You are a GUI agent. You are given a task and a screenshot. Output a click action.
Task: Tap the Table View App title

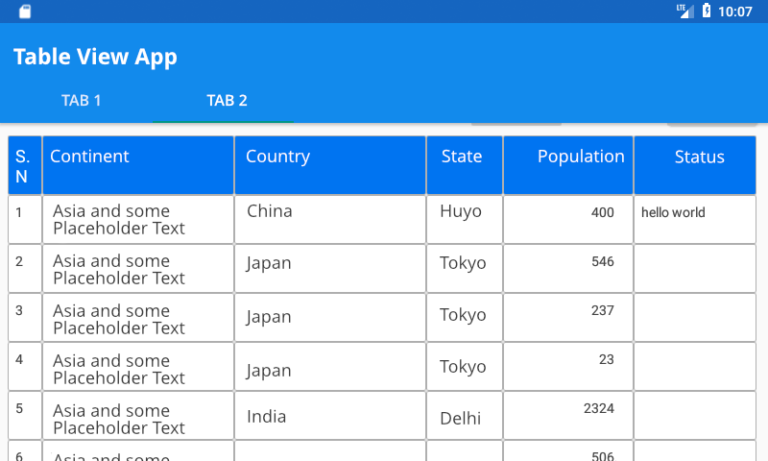(x=95, y=56)
